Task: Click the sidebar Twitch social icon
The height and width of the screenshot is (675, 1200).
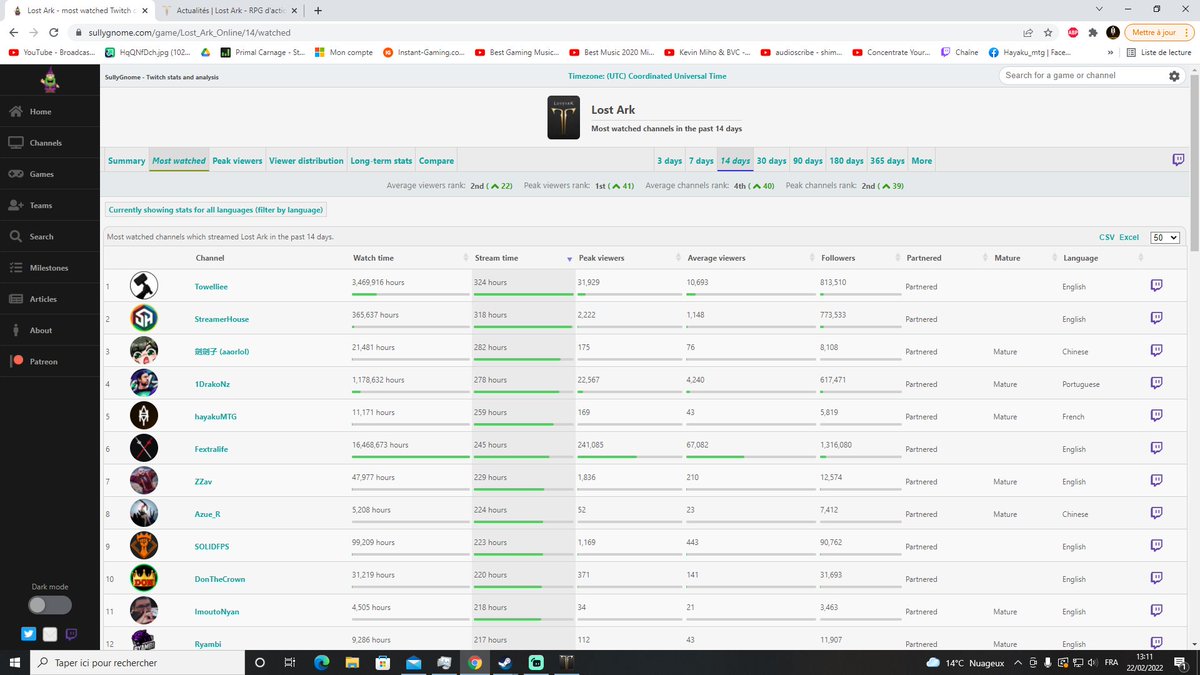Action: coord(72,634)
